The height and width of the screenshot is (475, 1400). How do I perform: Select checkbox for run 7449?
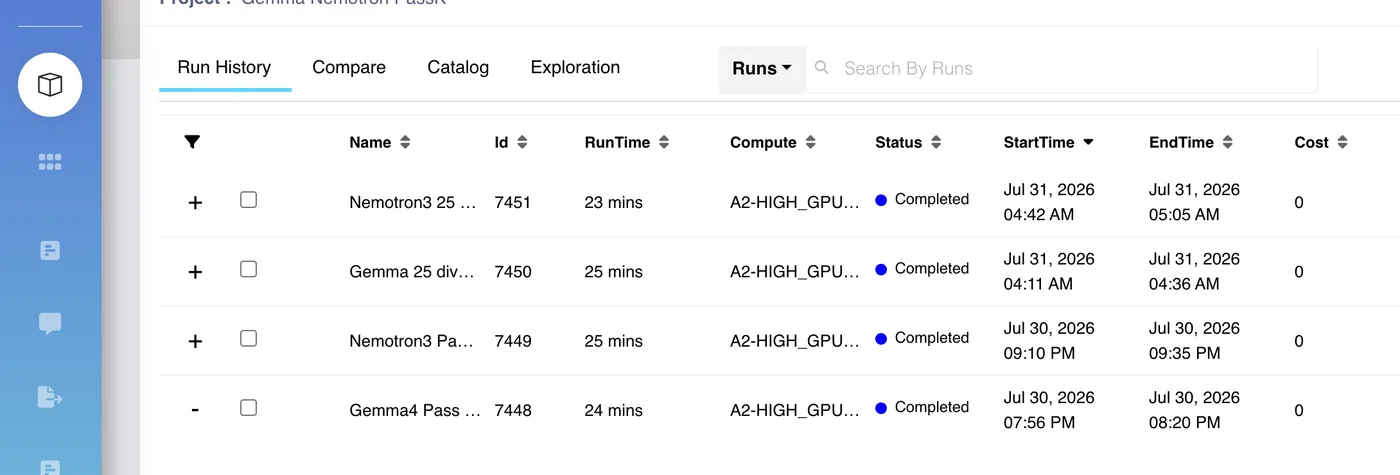pyautogui.click(x=249, y=338)
